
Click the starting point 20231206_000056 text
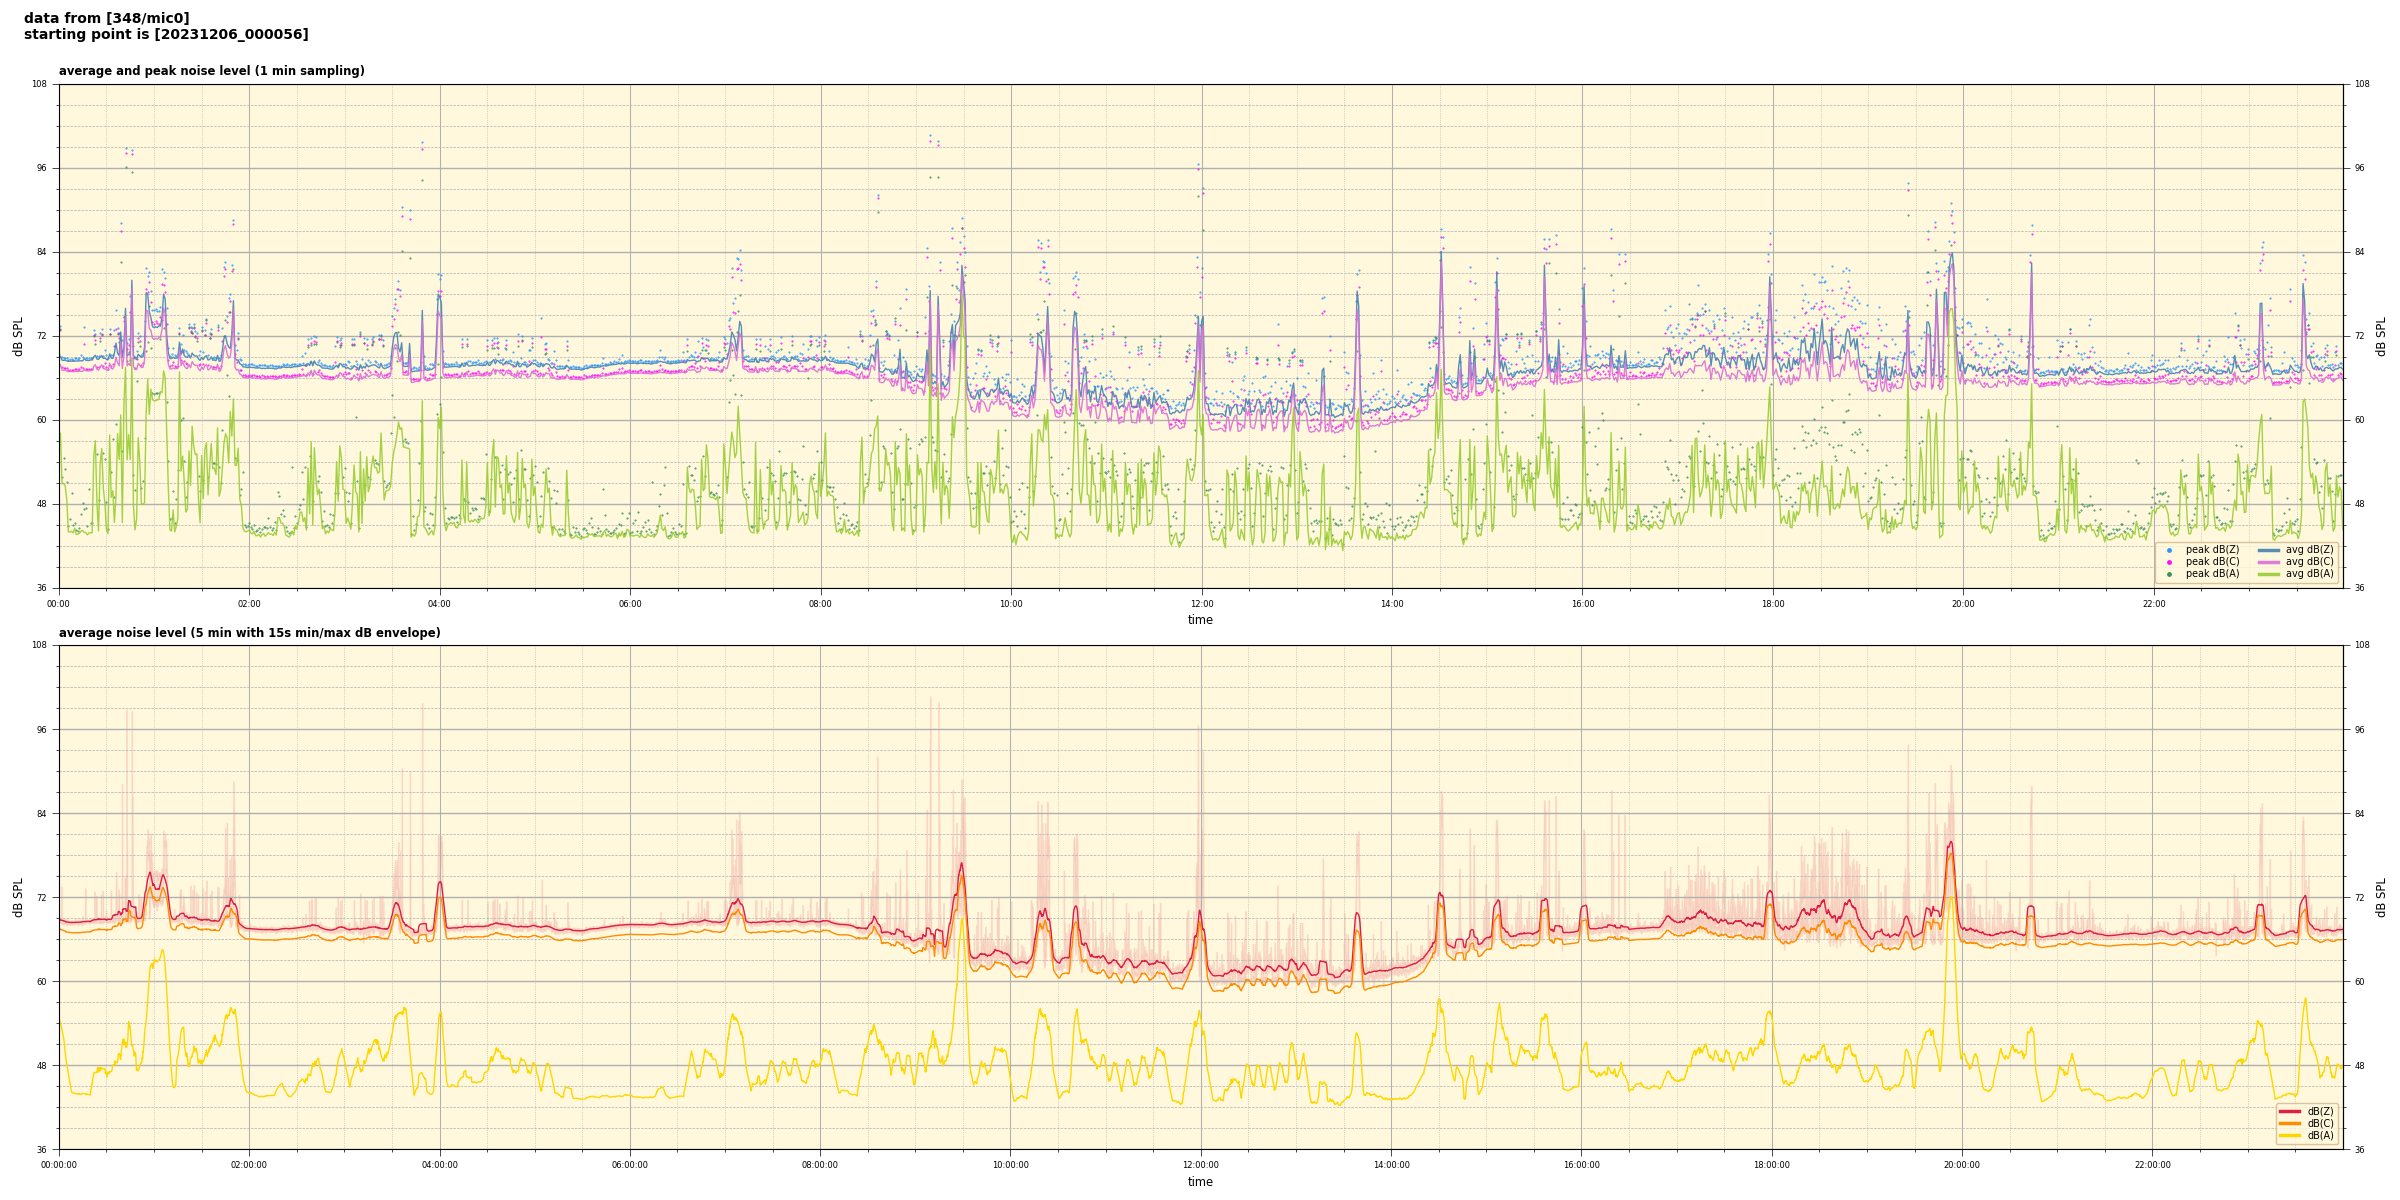[x=166, y=35]
